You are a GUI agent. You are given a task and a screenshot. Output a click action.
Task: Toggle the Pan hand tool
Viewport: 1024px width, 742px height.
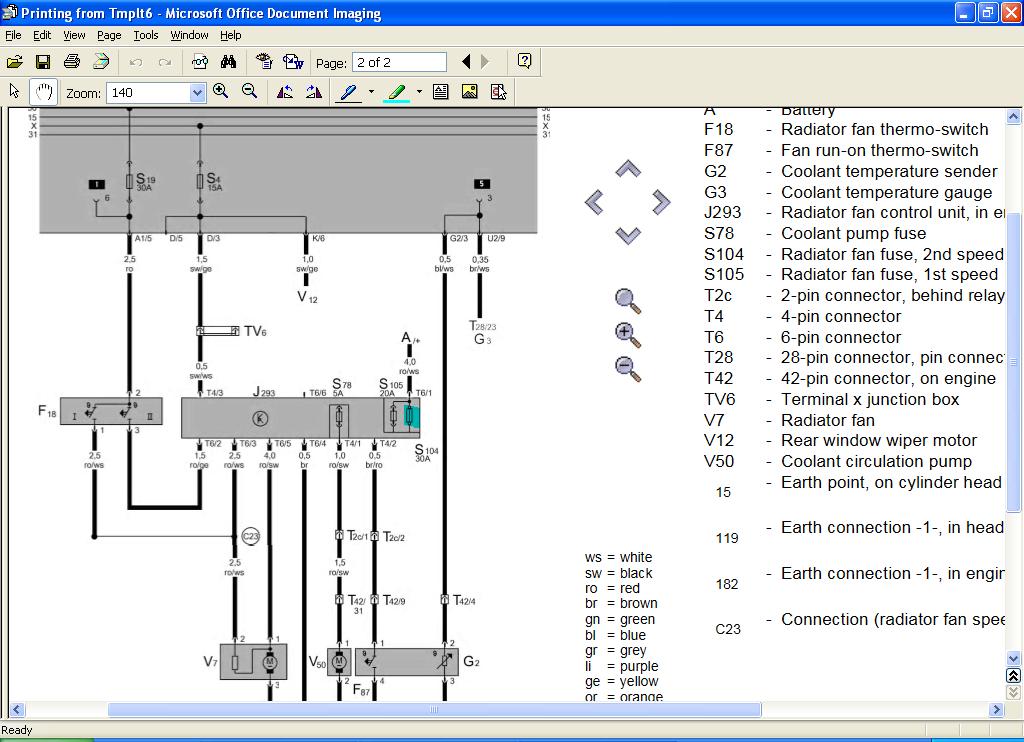(x=43, y=92)
